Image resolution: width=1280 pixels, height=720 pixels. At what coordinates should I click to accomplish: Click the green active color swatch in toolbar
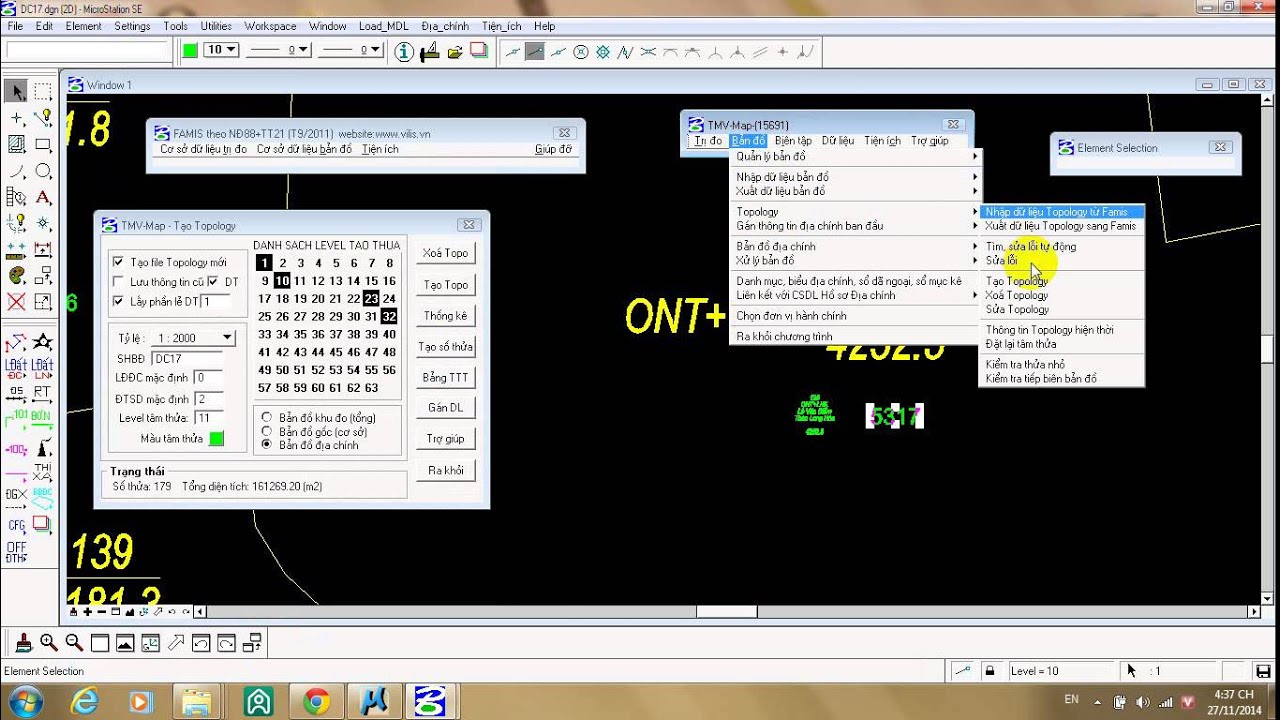[x=190, y=50]
